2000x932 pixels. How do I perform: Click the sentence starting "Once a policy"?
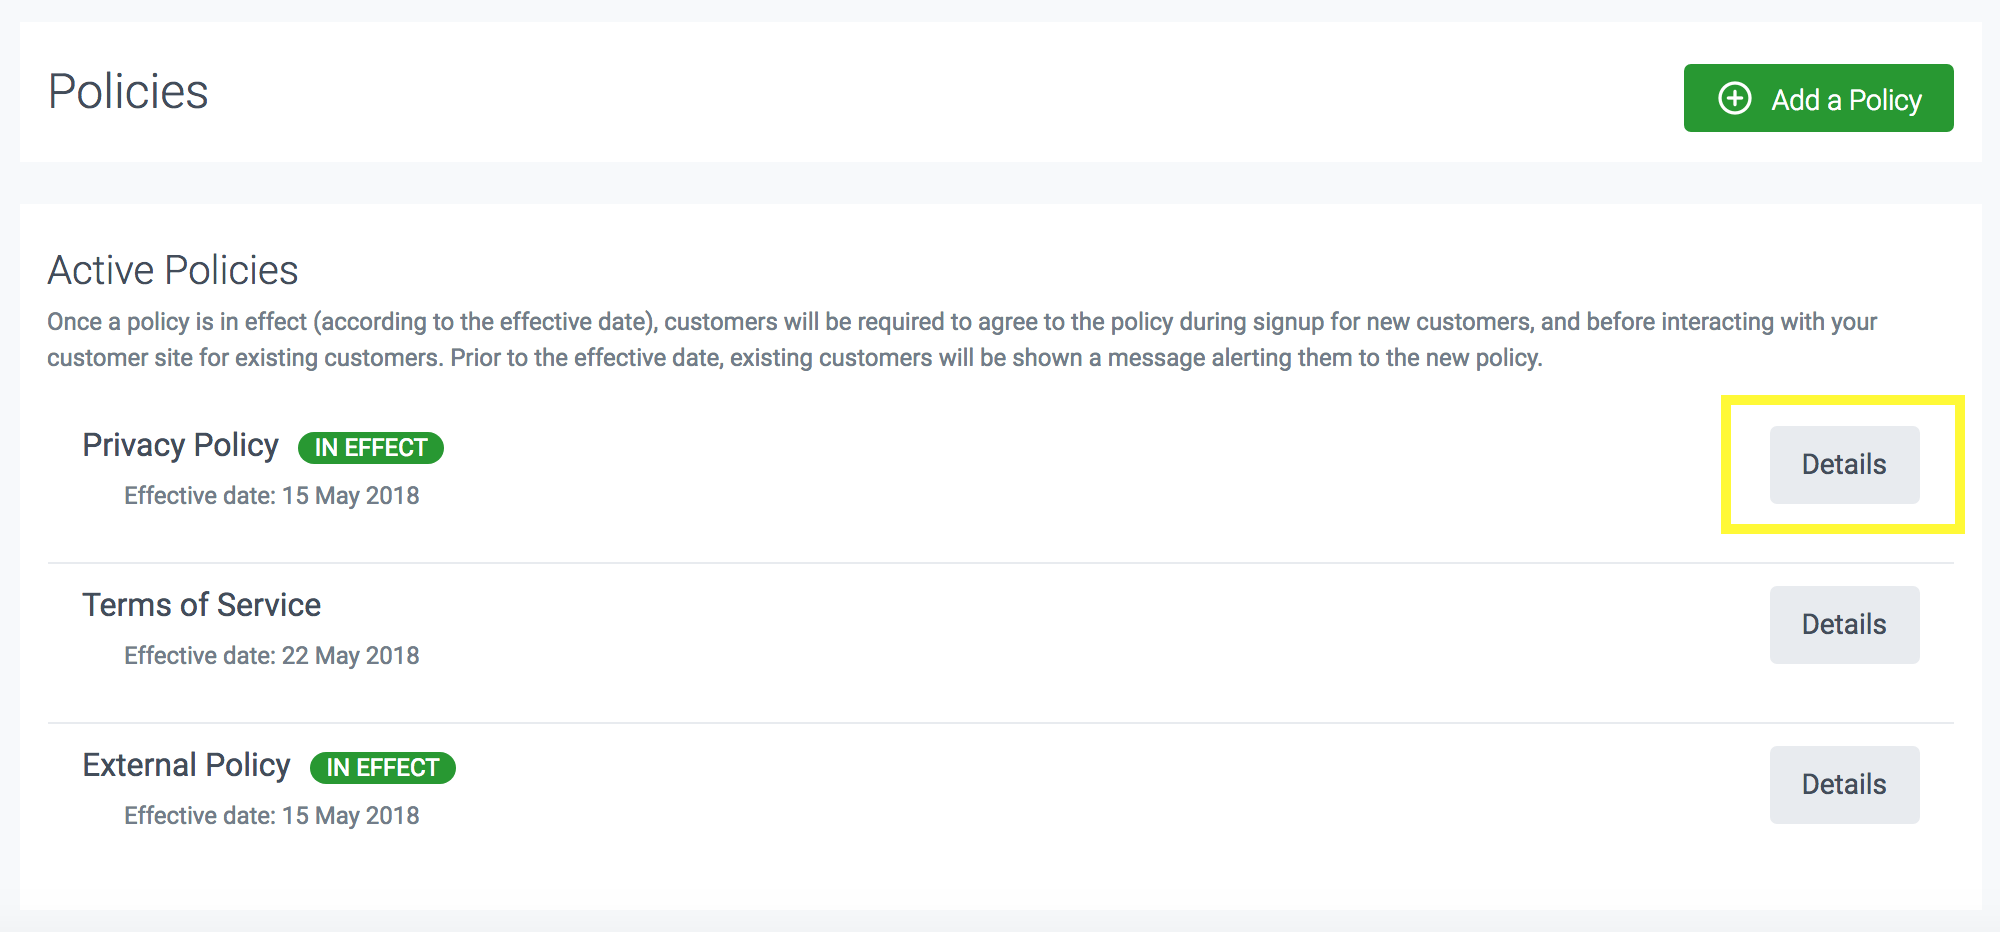pos(600,322)
